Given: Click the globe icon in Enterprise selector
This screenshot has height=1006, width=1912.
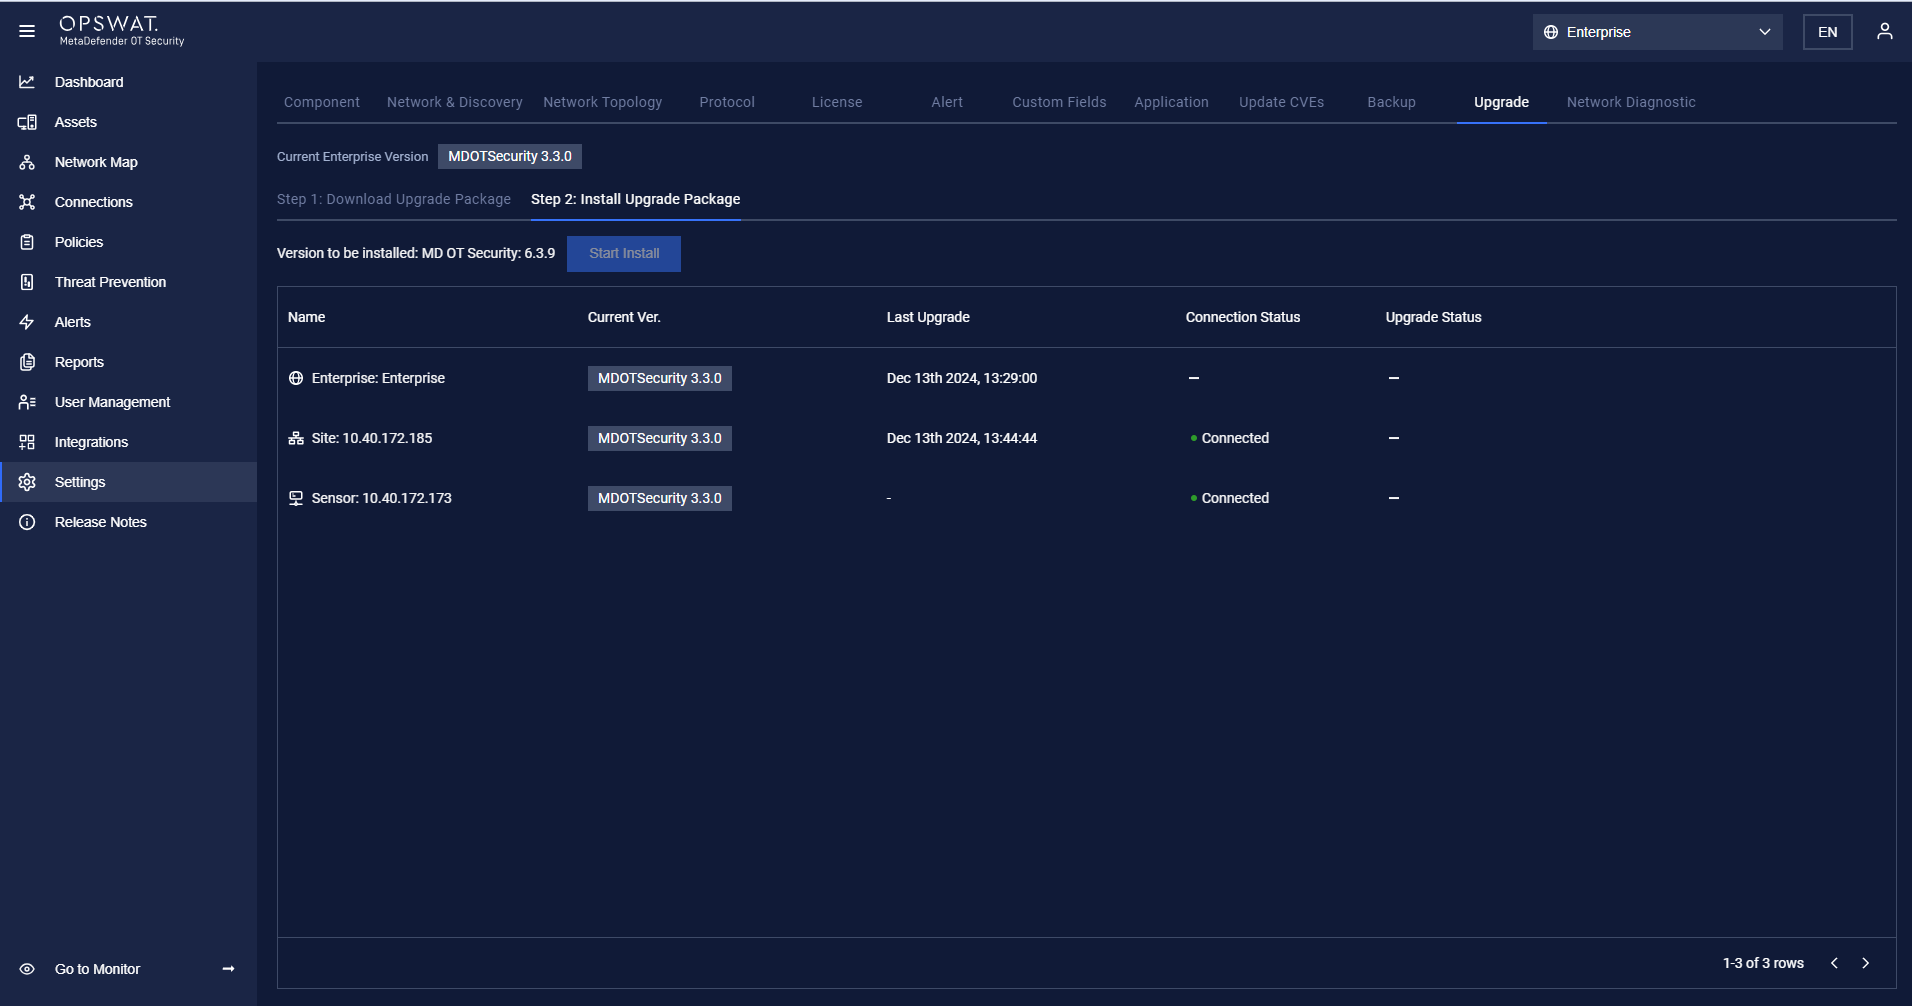Looking at the screenshot, I should (1551, 32).
